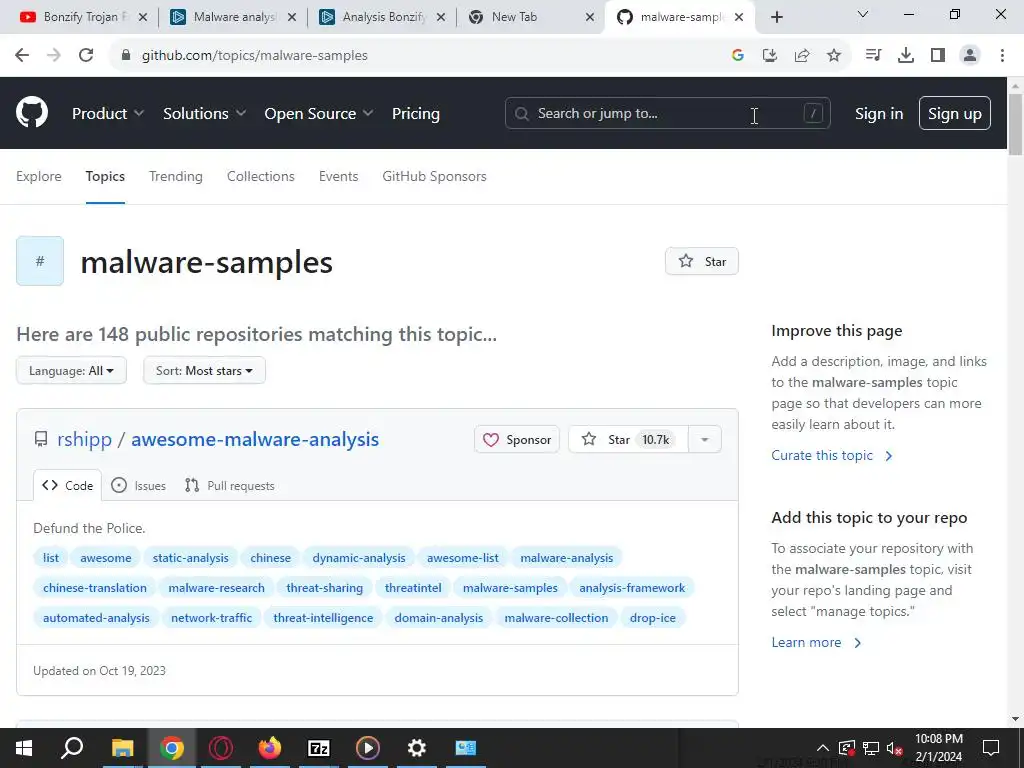Open Sort: Most stars dropdown
Image resolution: width=1024 pixels, height=768 pixels.
pyautogui.click(x=204, y=370)
